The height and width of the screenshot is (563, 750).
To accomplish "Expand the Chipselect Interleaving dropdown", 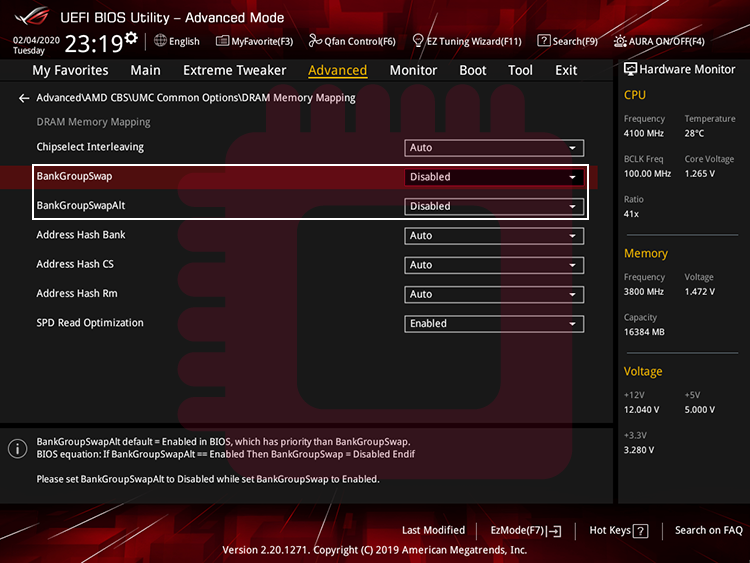I will click(x=494, y=148).
